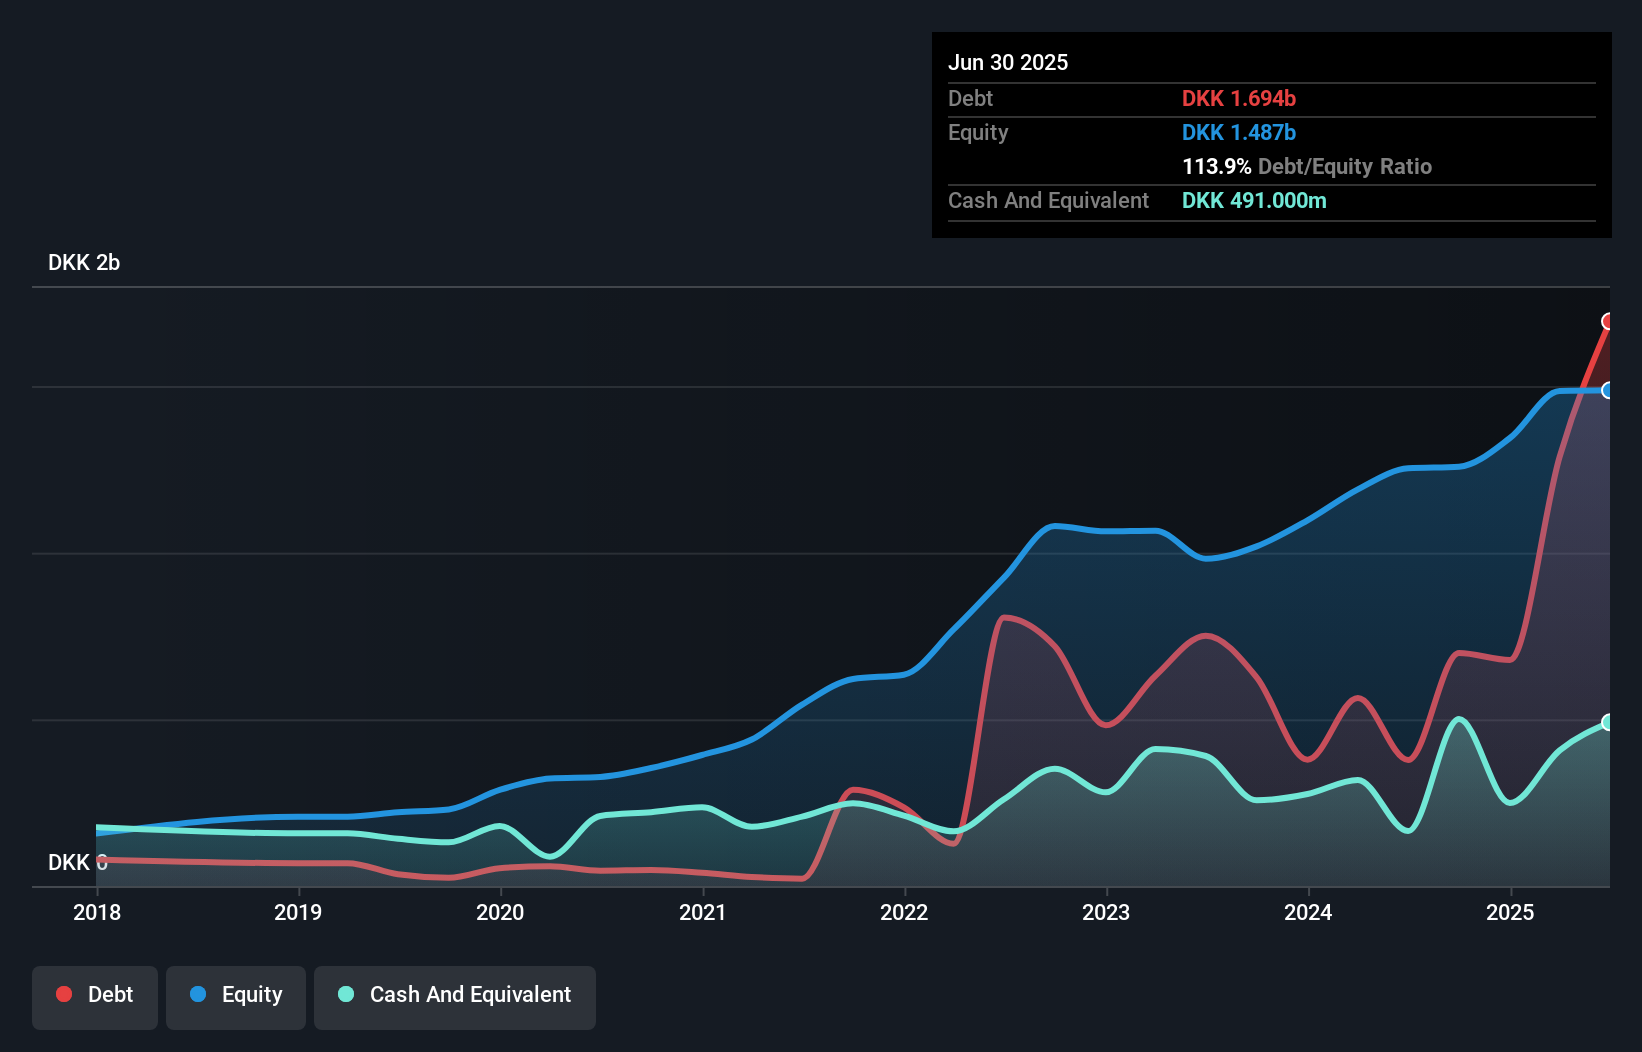Click the DKK 491.000m Cash value in tooltip
The width and height of the screenshot is (1642, 1052).
point(1254,200)
